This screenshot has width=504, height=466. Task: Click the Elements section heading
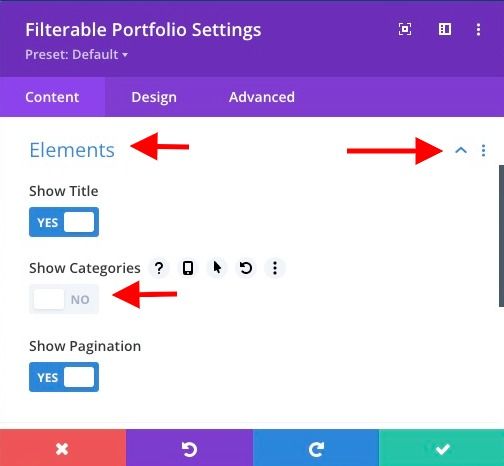[x=72, y=150]
